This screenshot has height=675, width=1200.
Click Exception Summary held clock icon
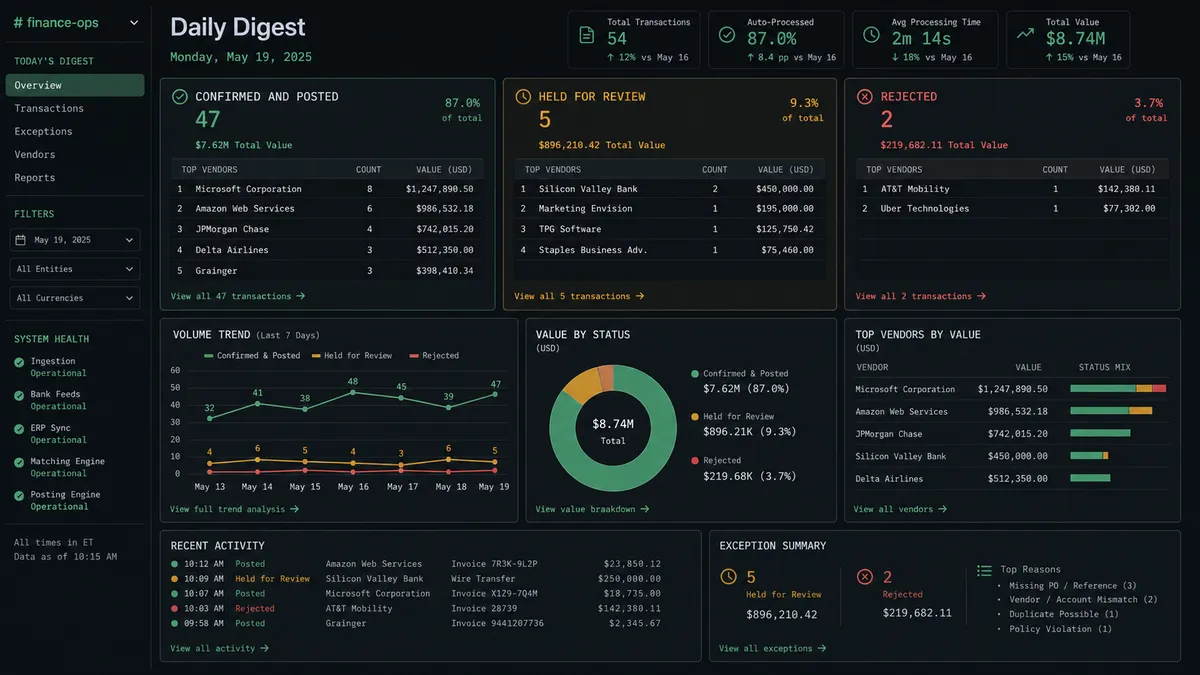tap(729, 577)
